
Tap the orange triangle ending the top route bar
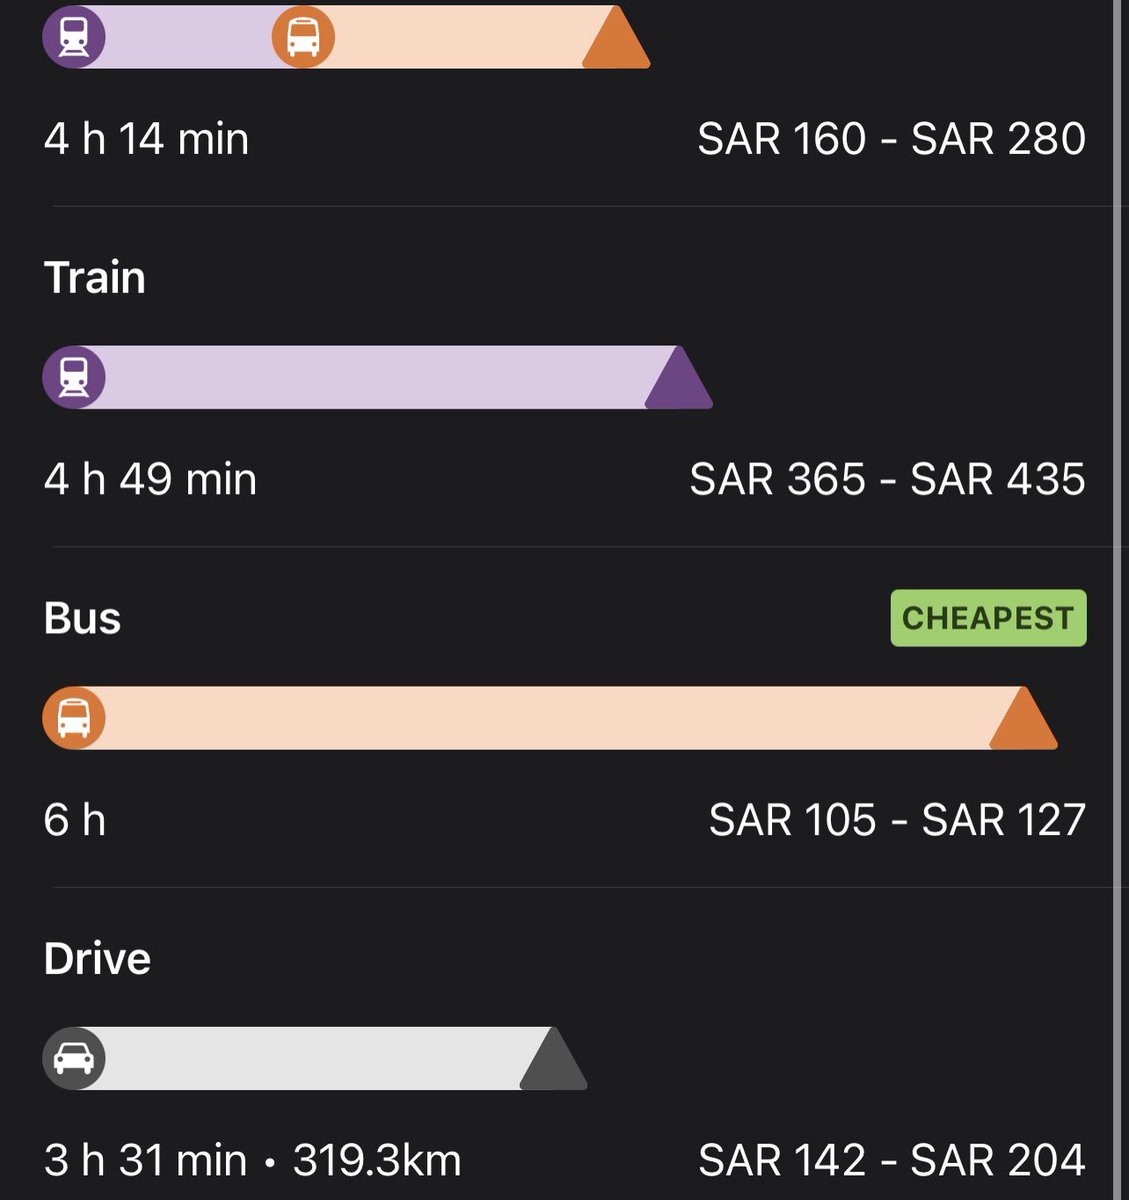click(x=616, y=37)
